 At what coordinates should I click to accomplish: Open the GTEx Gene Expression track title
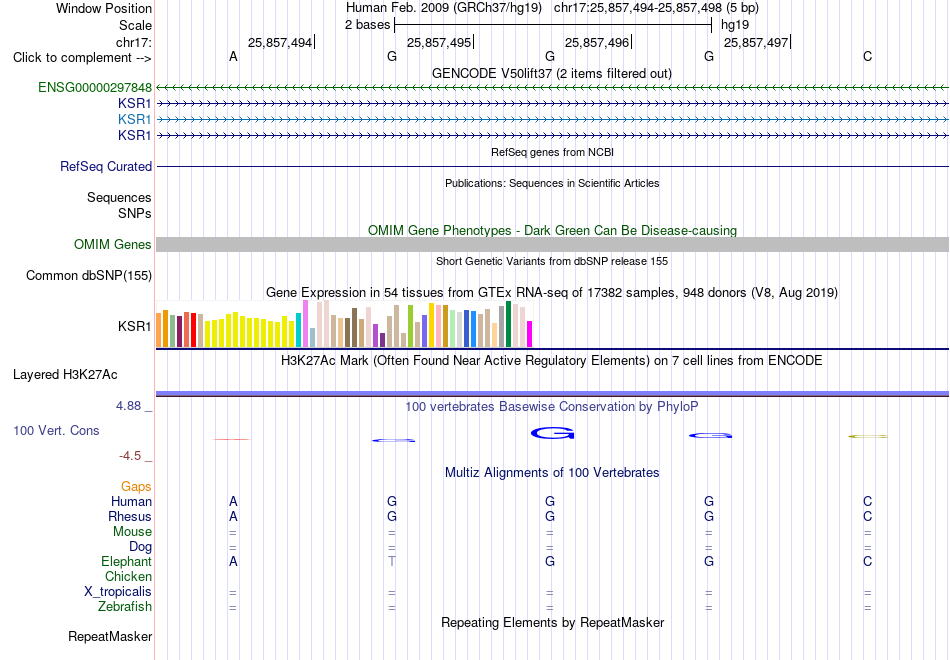point(552,293)
